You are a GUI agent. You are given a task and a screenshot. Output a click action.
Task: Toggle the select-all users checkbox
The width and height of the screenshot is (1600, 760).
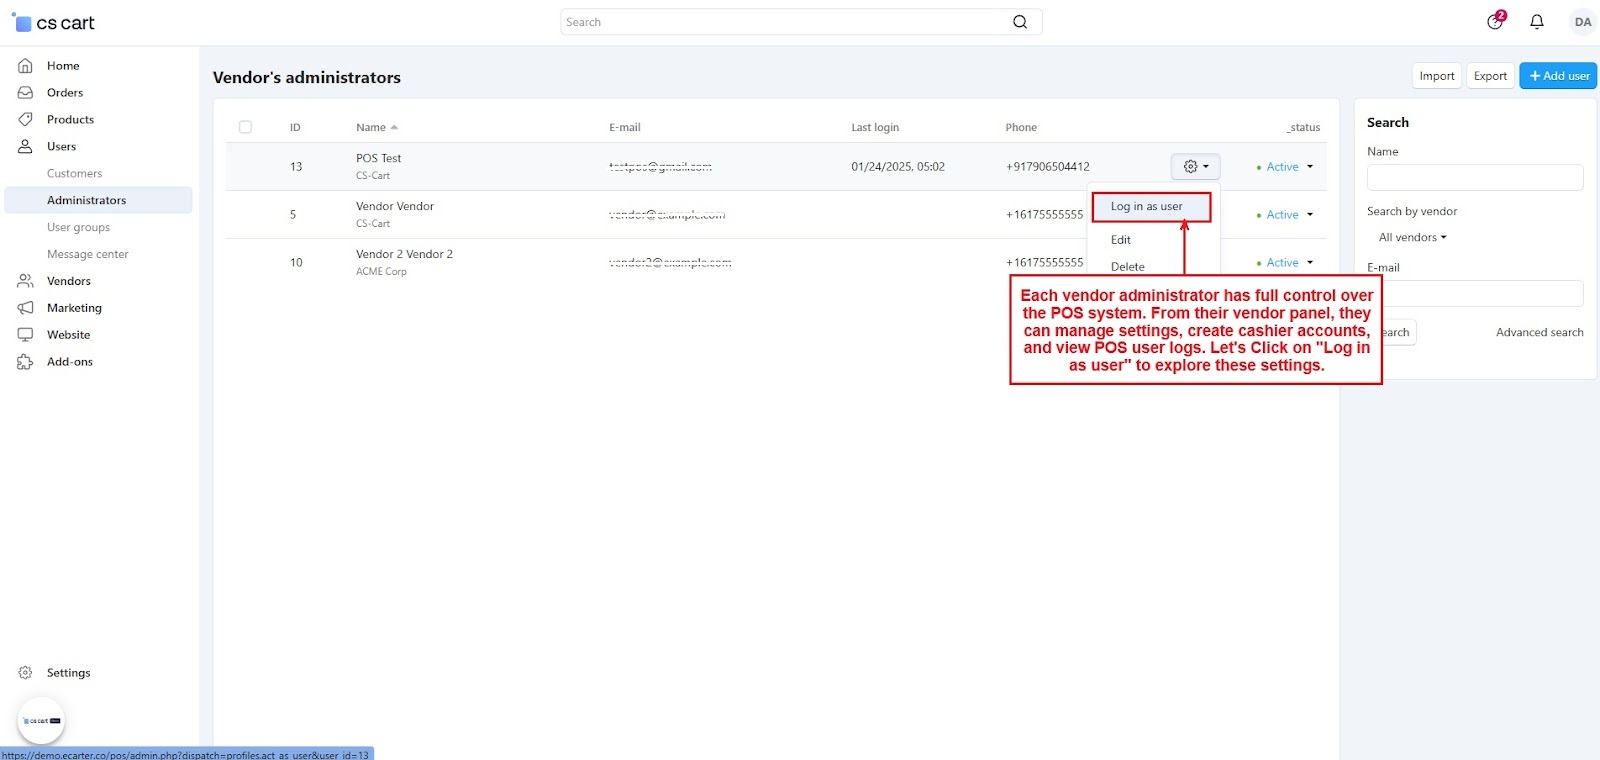click(x=245, y=127)
